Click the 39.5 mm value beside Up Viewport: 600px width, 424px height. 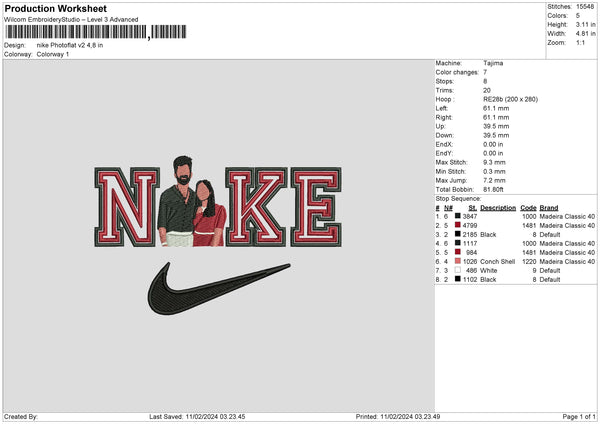(496, 126)
